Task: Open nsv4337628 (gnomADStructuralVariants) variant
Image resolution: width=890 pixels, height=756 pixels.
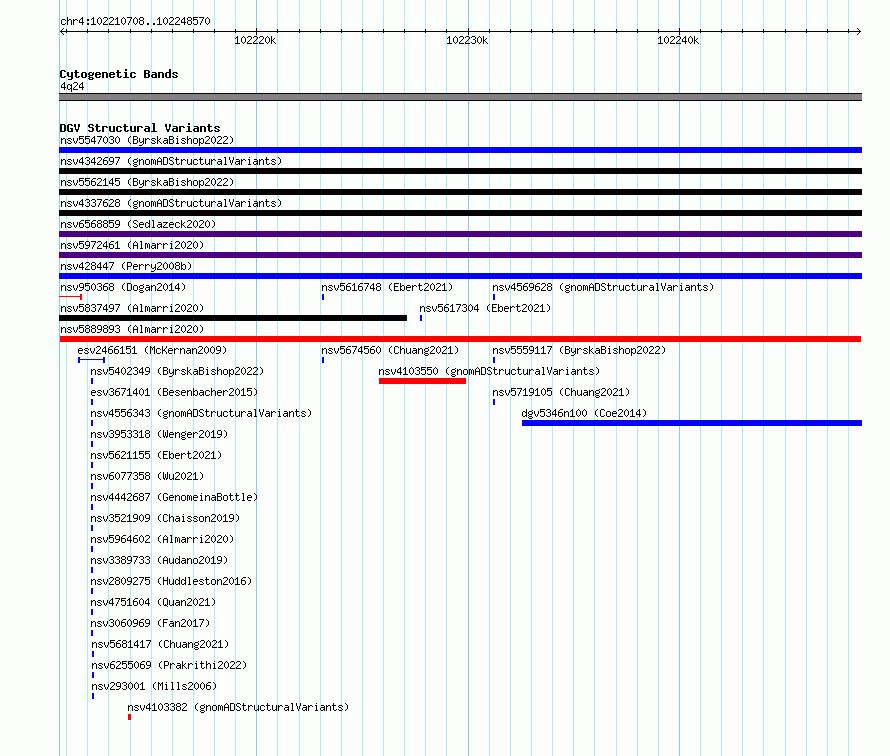Action: pos(171,203)
